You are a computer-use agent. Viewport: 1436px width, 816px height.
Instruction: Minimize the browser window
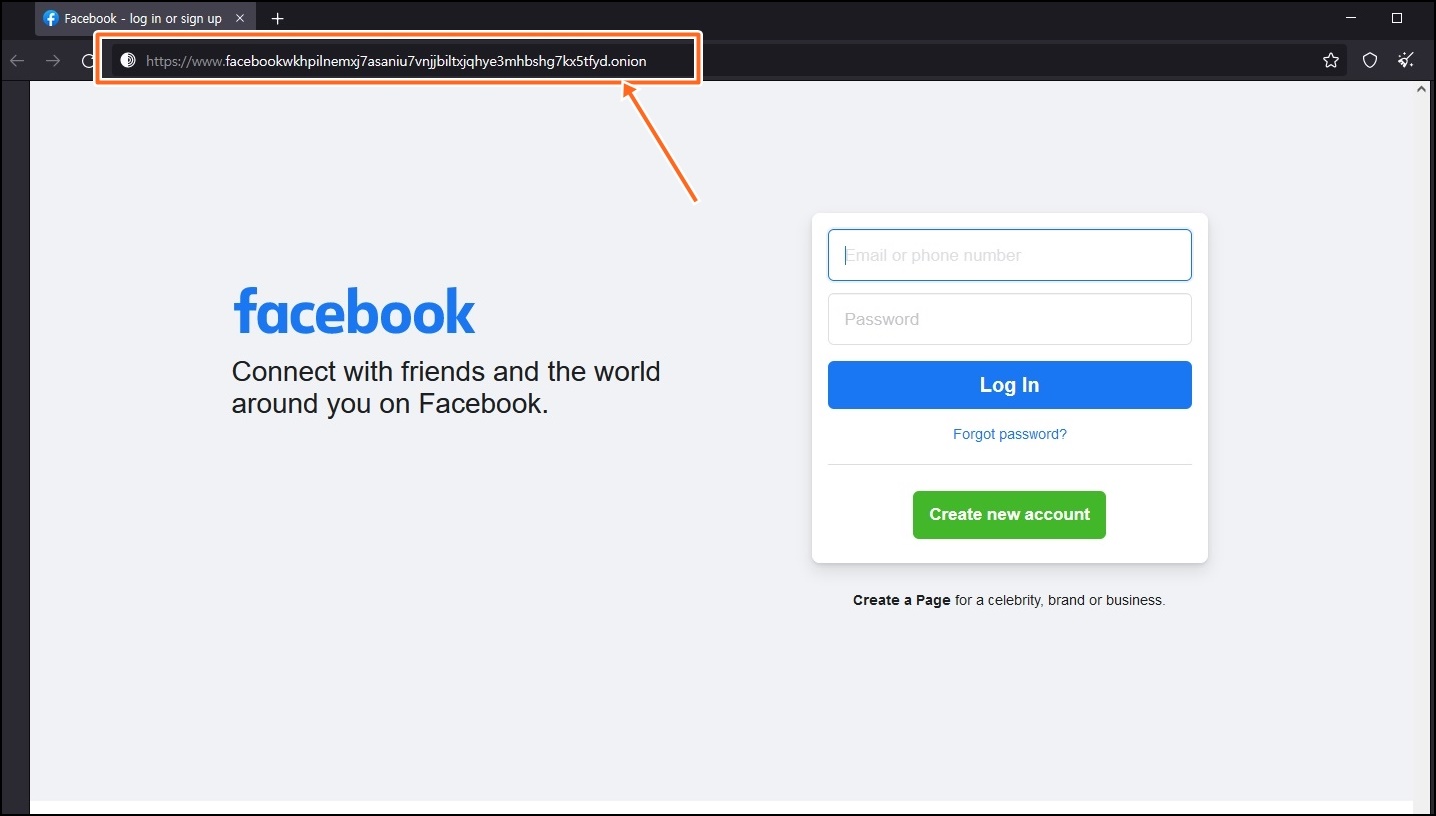coord(1350,18)
